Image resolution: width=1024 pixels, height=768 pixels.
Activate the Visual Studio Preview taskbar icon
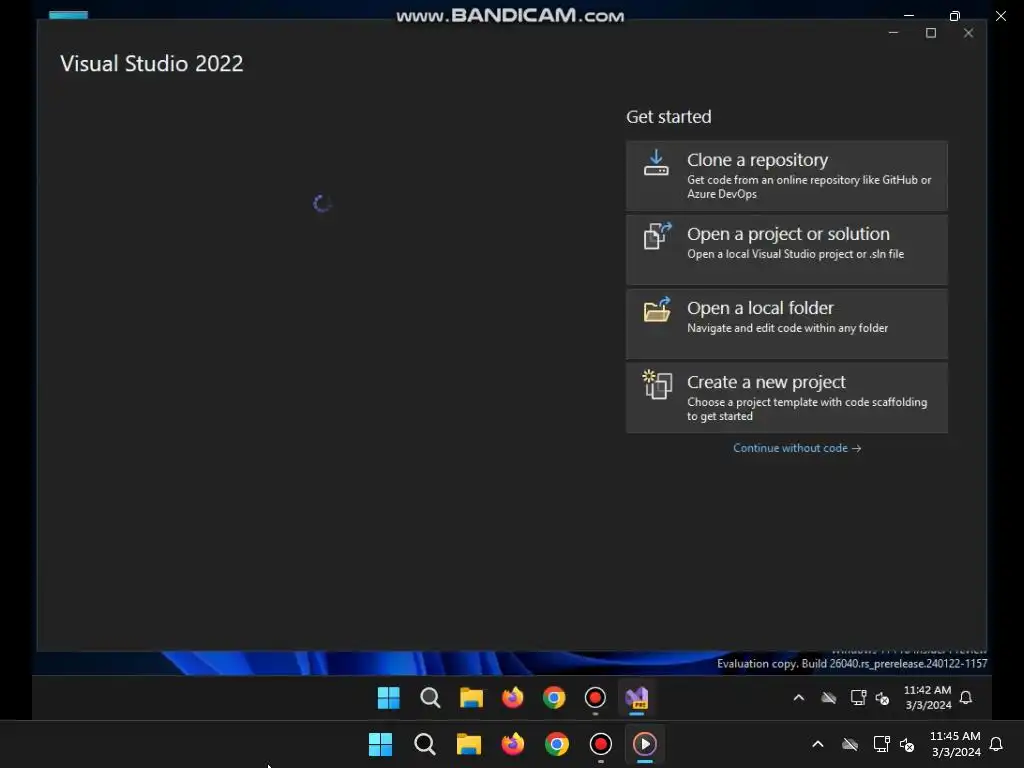pyautogui.click(x=637, y=697)
